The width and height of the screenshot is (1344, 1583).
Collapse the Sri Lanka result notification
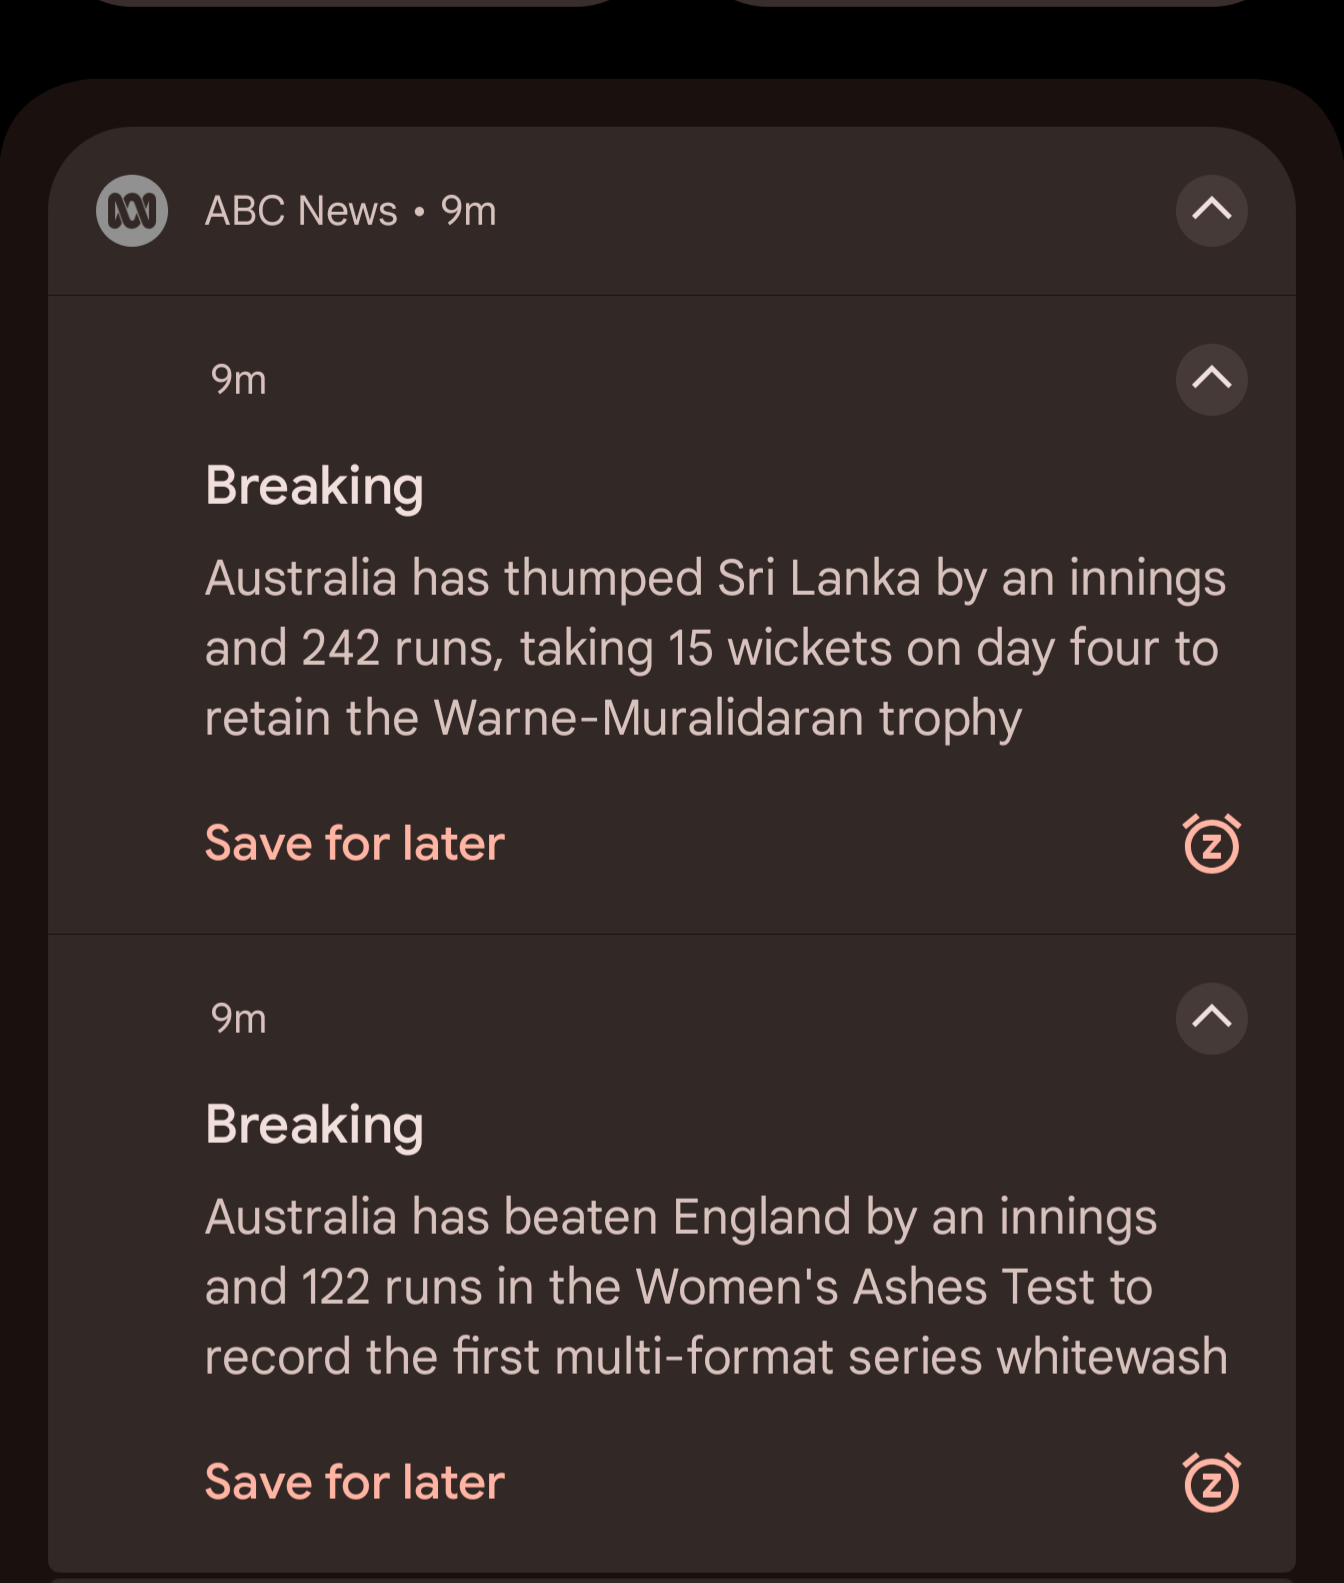pyautogui.click(x=1211, y=379)
